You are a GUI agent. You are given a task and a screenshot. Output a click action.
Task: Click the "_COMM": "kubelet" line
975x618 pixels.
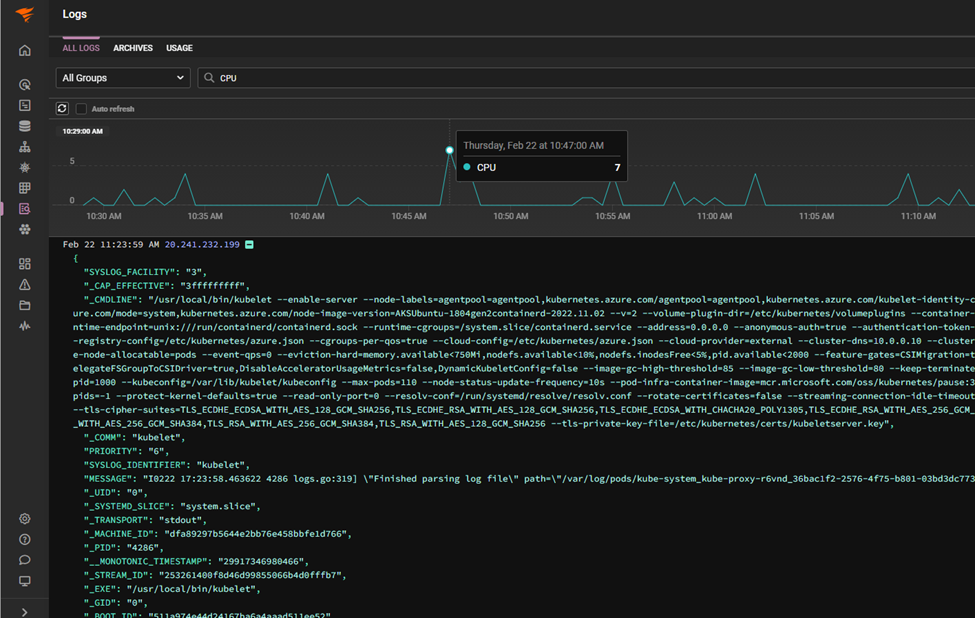click(134, 438)
